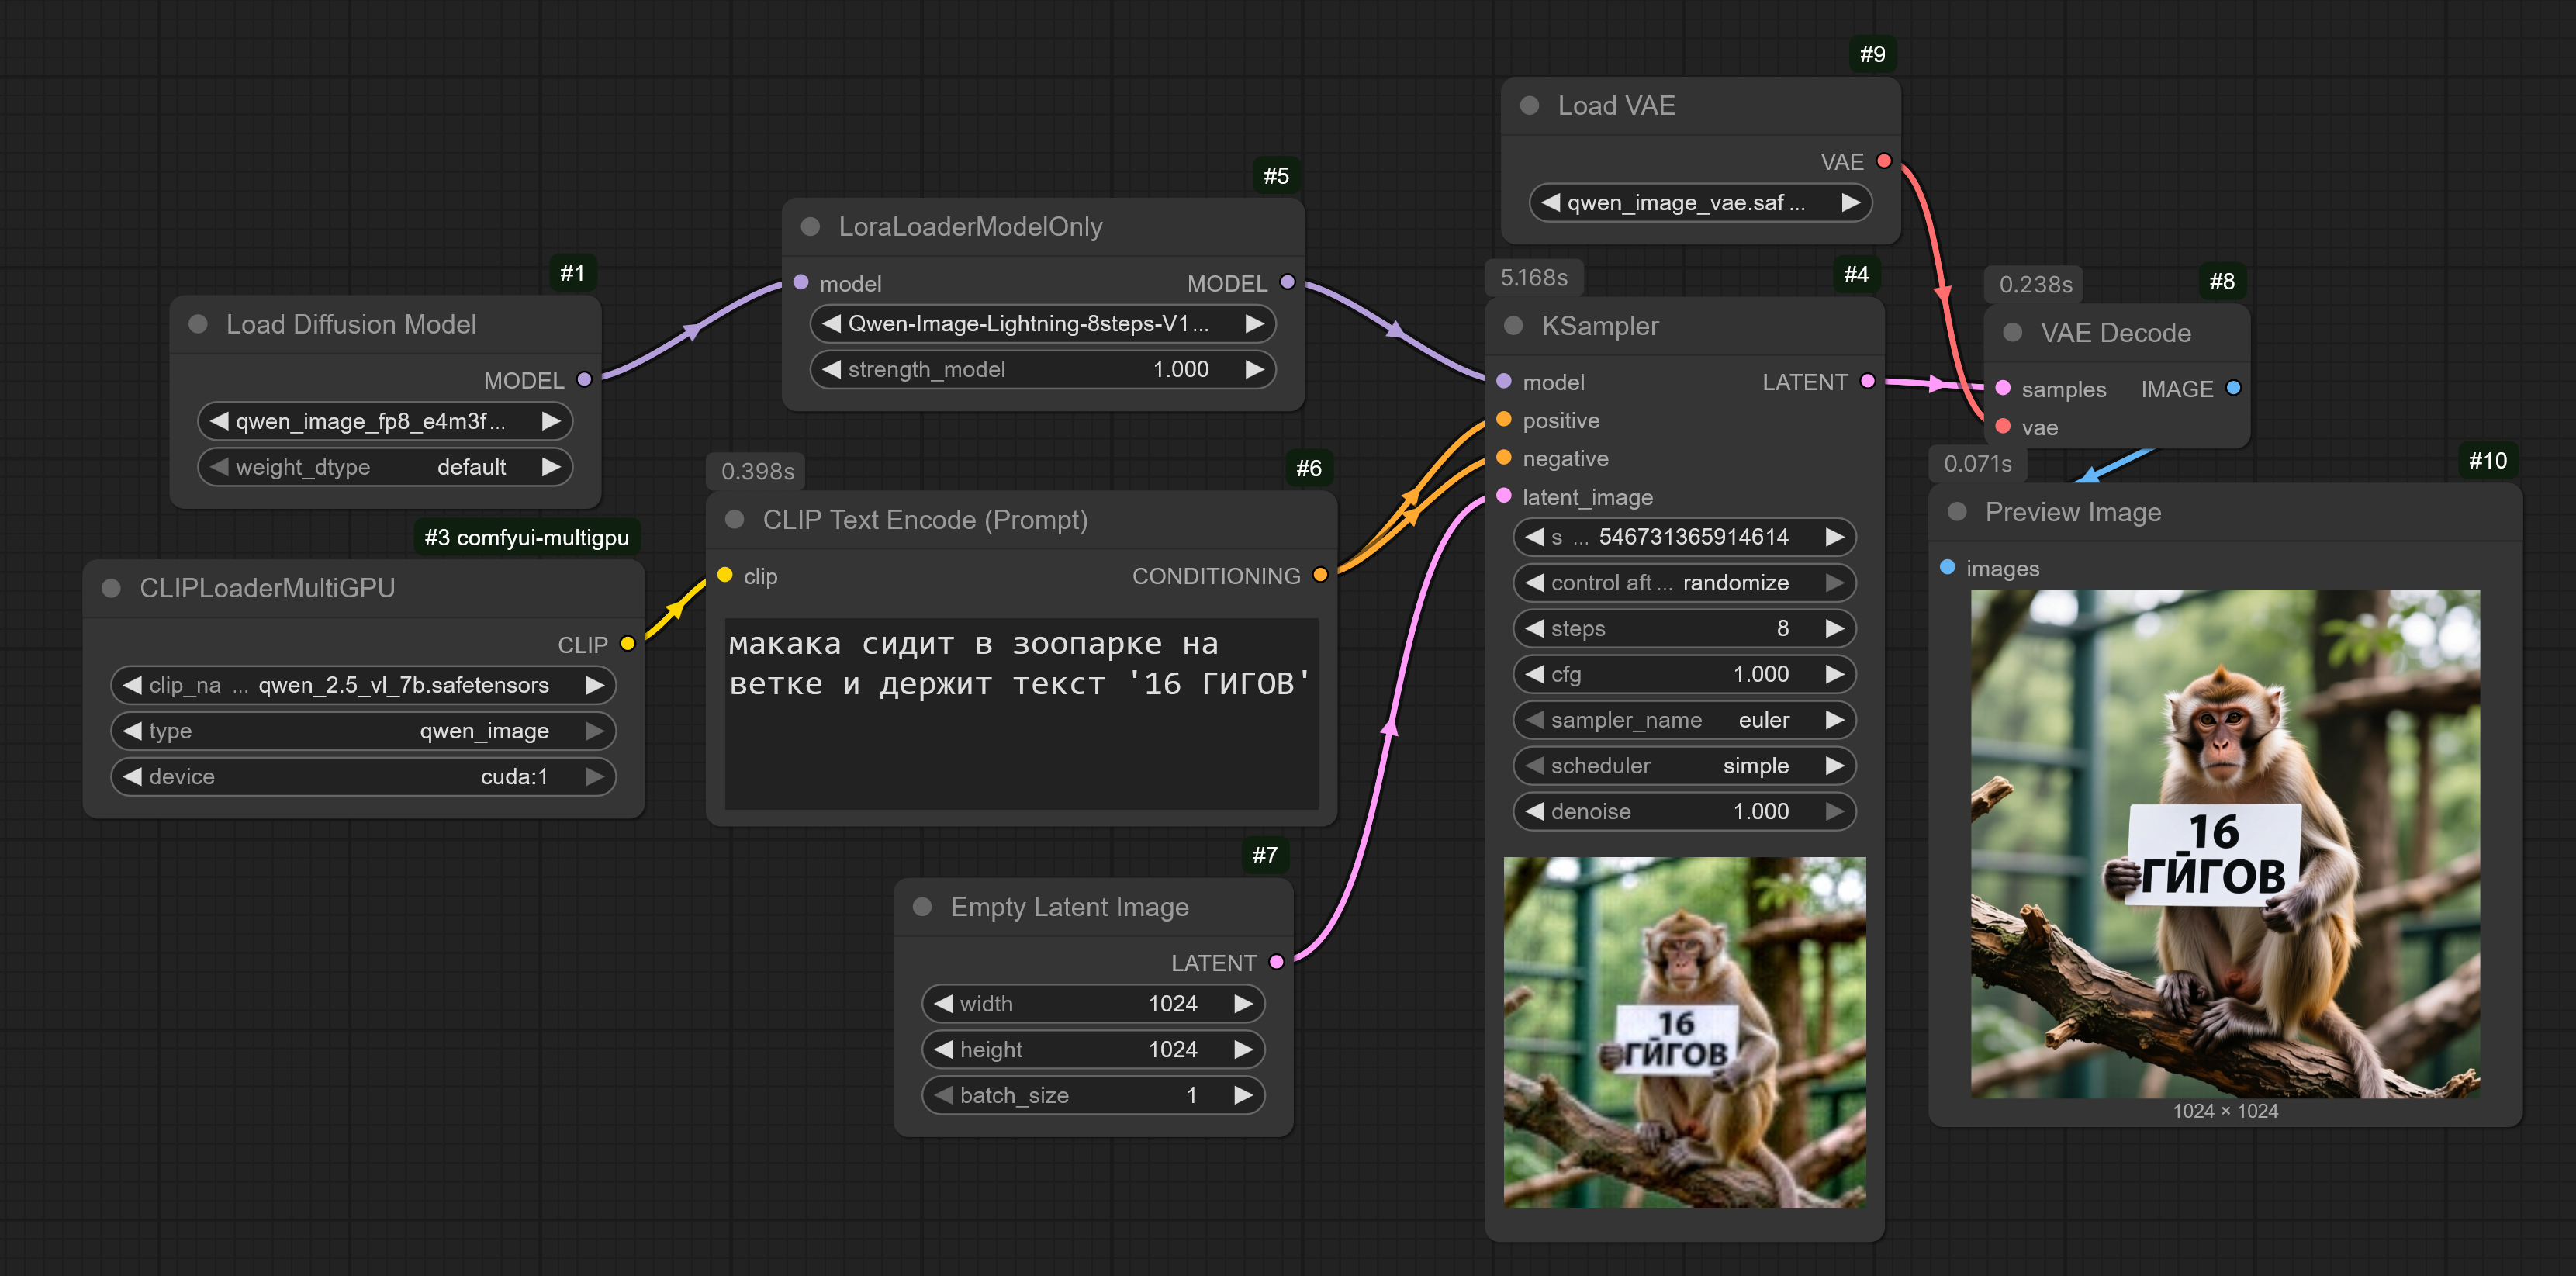The height and width of the screenshot is (1276, 2576).
Task: Click the CLIP output socket on CLIPLoaderMultiGPU
Action: pos(628,644)
